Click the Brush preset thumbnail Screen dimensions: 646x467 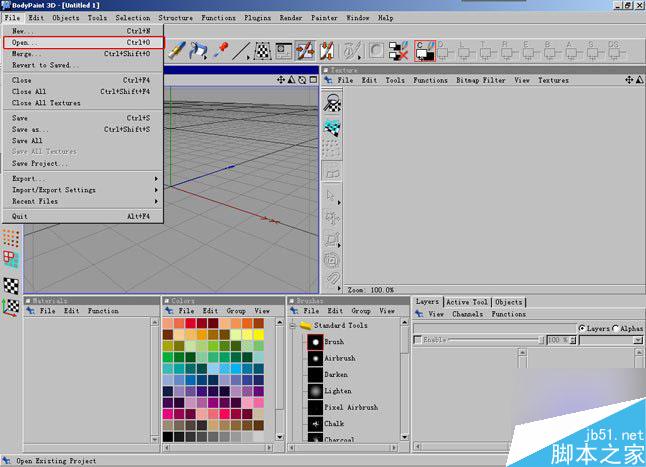click(x=316, y=342)
